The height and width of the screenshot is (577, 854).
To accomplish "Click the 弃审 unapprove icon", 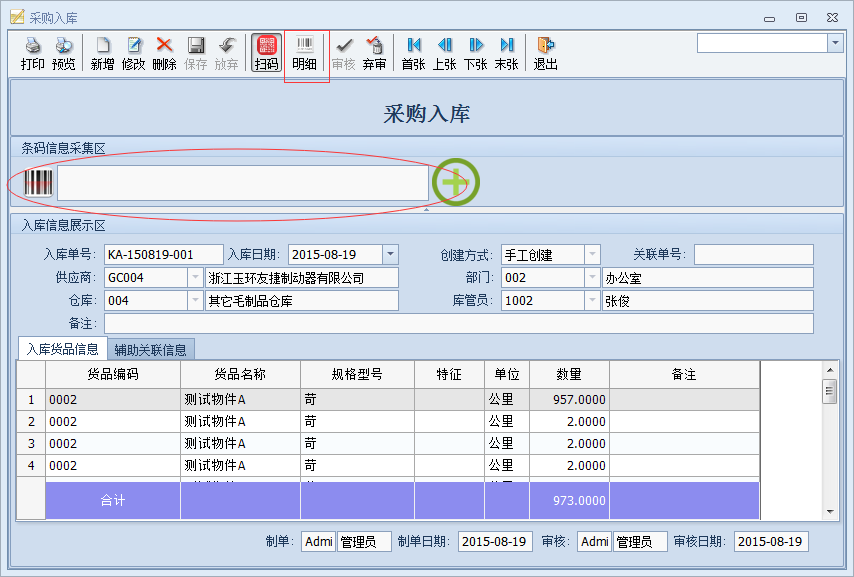I will tap(375, 53).
